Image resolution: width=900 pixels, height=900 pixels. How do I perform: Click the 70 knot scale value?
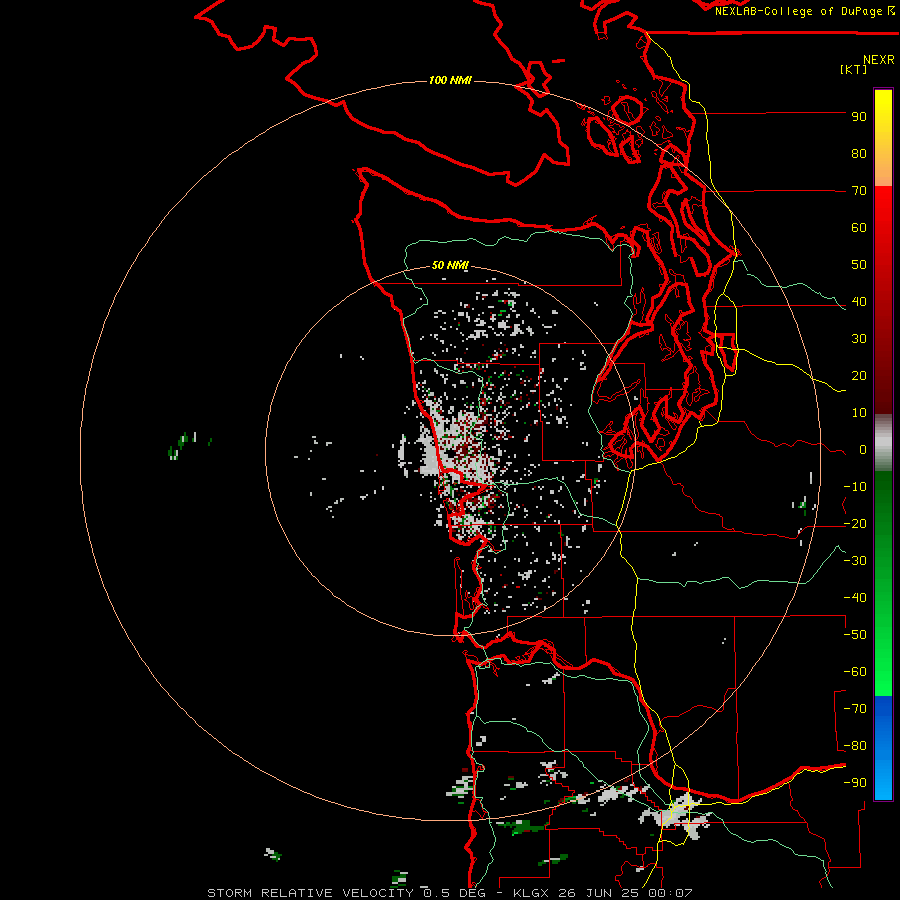coord(859,191)
